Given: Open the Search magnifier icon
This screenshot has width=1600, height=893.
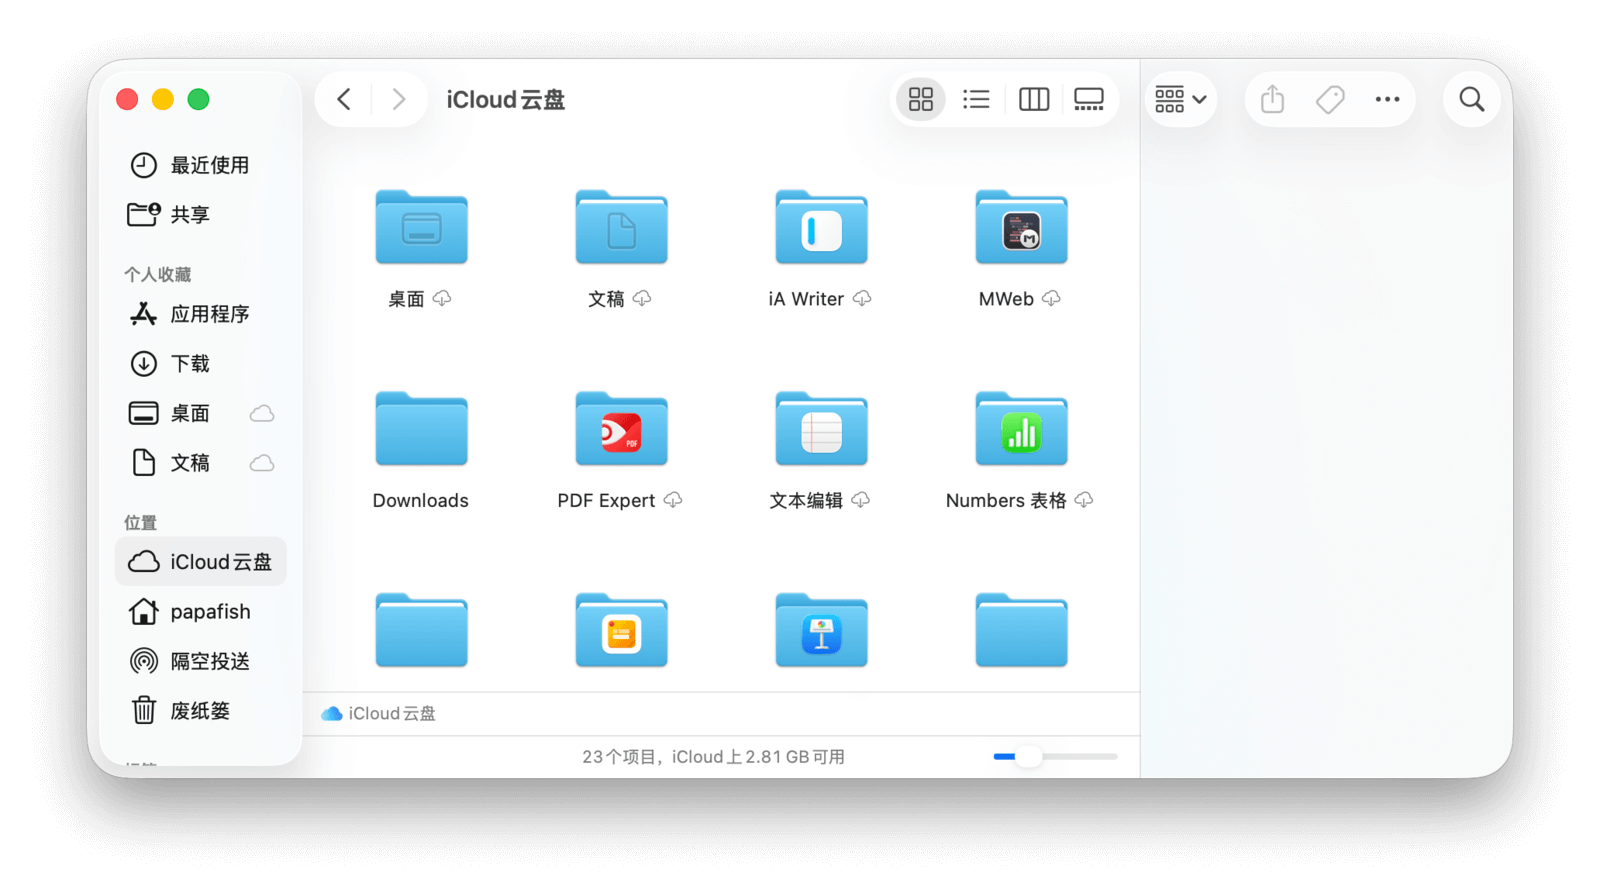Looking at the screenshot, I should (1471, 99).
